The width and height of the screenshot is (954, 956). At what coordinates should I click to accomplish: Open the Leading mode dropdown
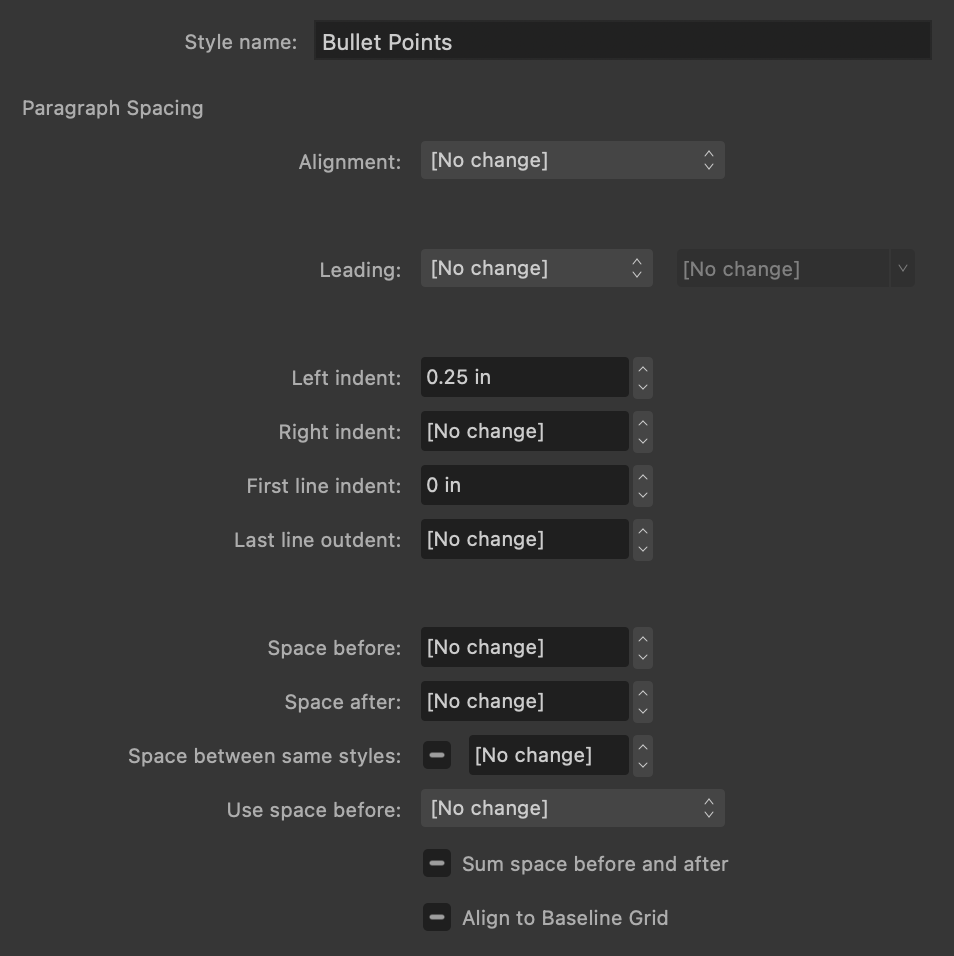click(x=536, y=268)
